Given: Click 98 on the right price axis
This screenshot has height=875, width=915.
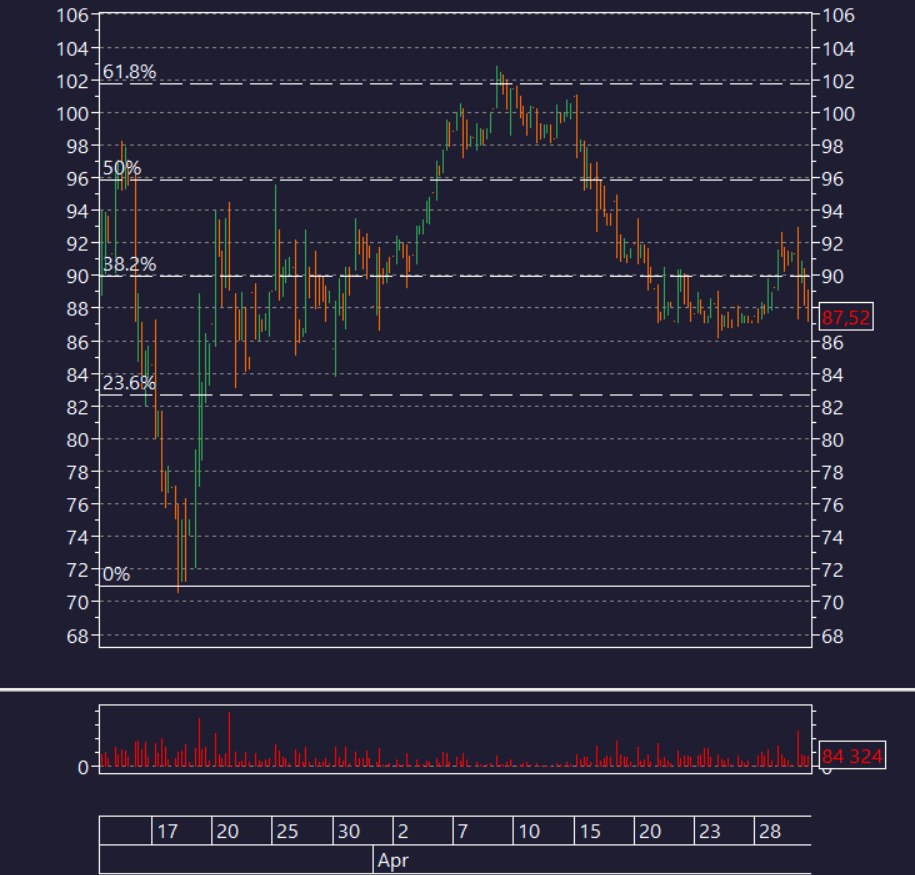Looking at the screenshot, I should [x=833, y=147].
